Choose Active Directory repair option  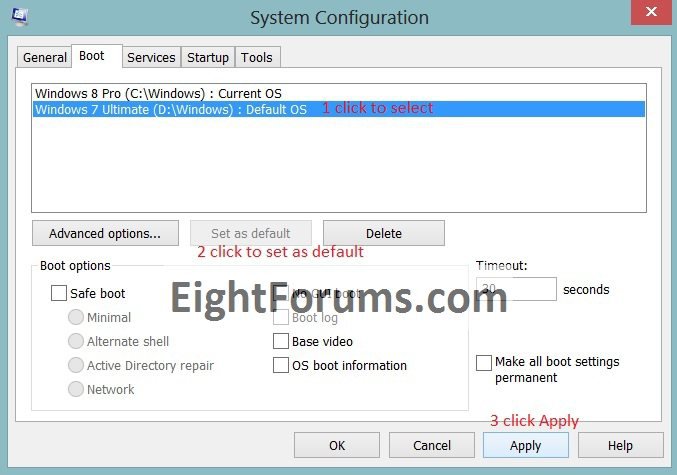click(76, 365)
